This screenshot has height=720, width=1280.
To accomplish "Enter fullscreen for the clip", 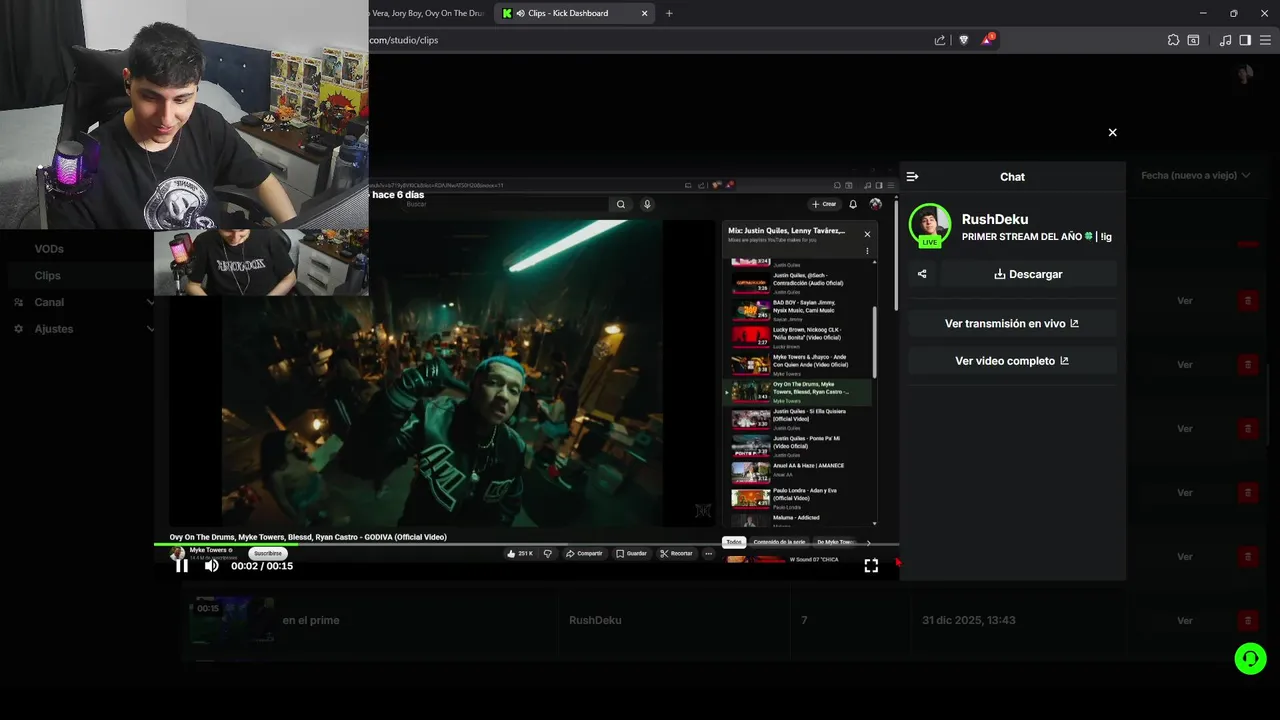I will click(871, 566).
